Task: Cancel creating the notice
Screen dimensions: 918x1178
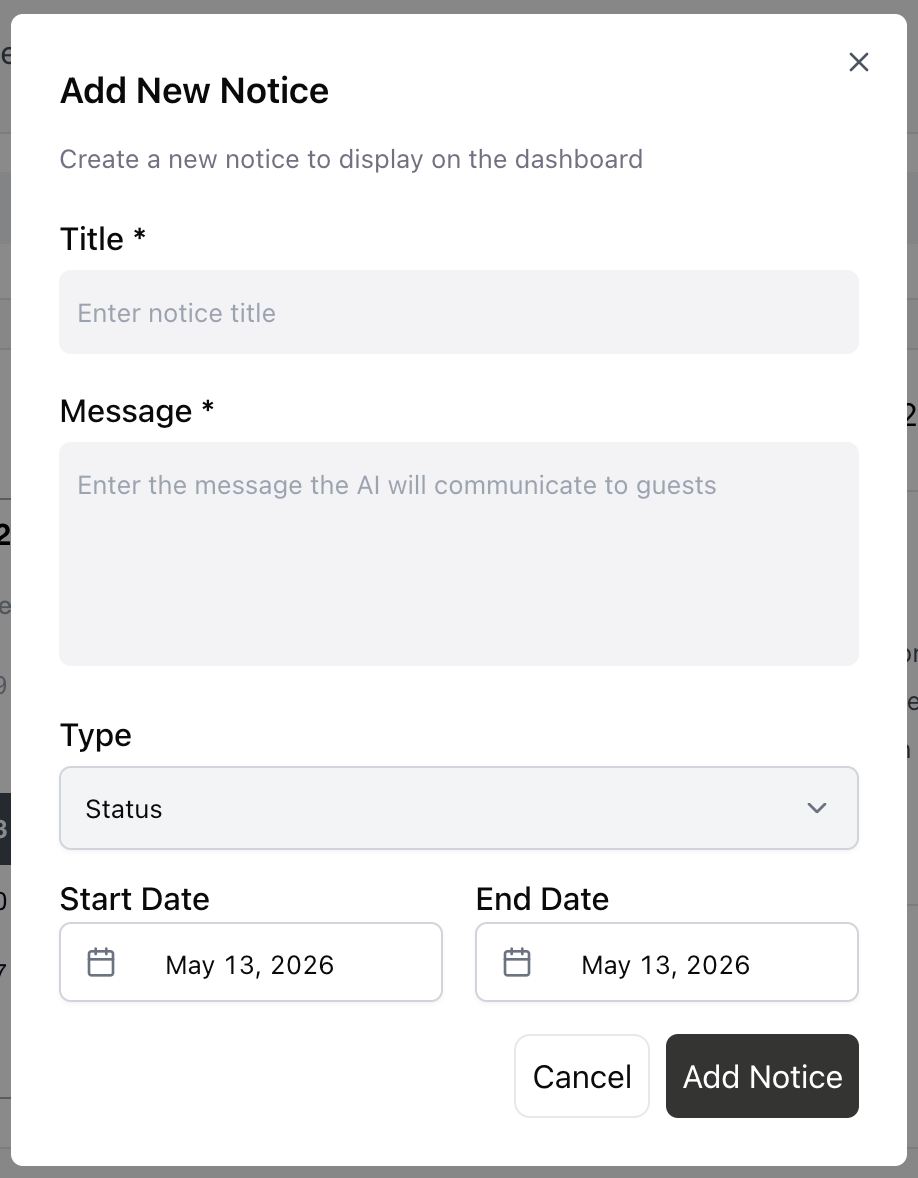Action: click(582, 1076)
